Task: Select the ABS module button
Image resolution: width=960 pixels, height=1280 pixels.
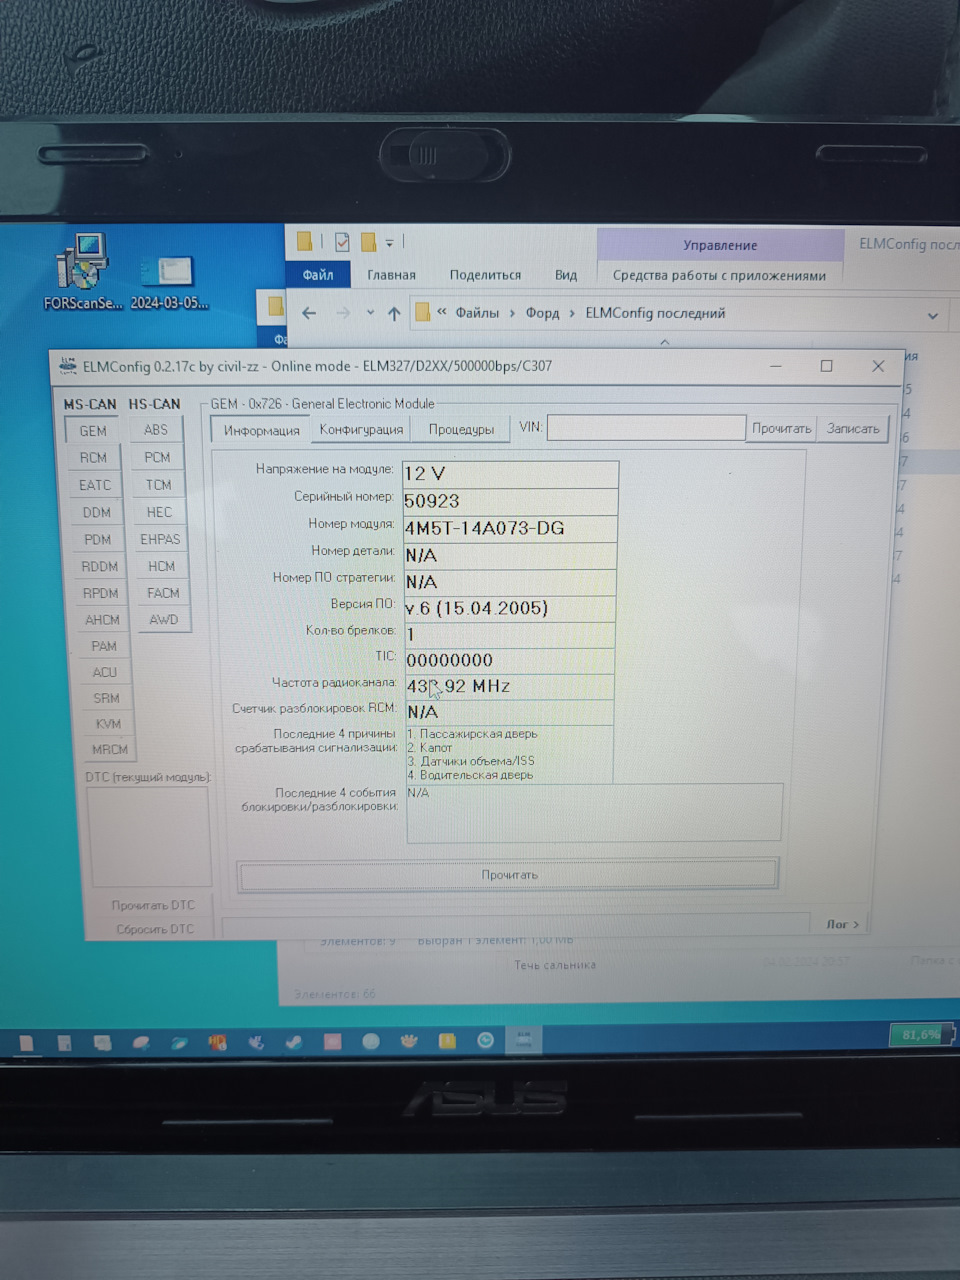Action: [x=156, y=430]
